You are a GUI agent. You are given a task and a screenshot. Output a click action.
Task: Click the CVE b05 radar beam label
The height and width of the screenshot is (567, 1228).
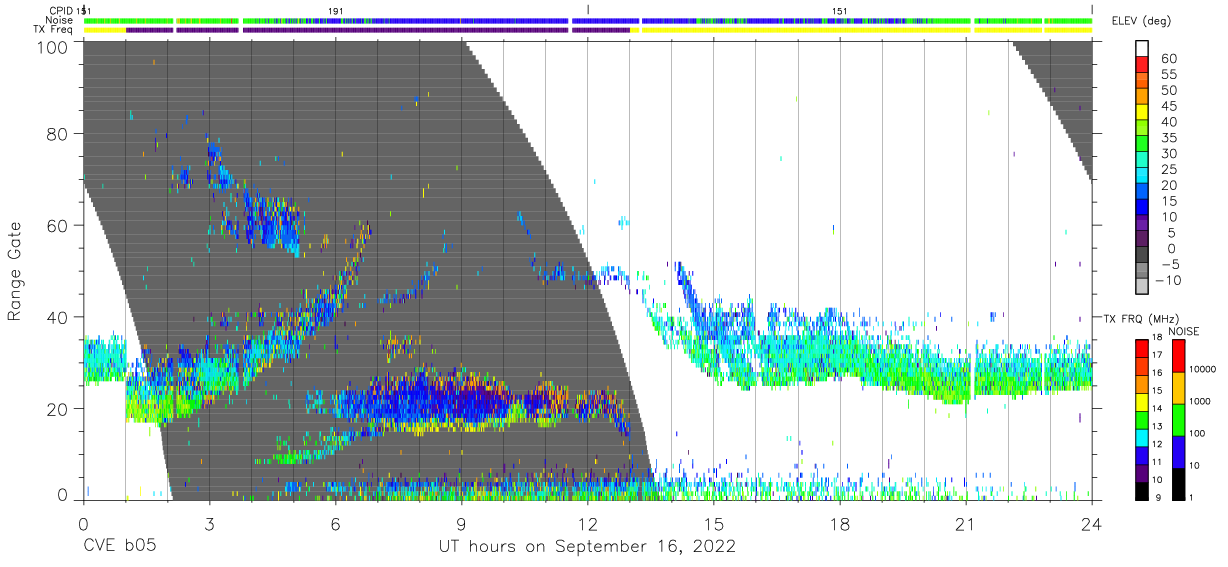pyautogui.click(x=118, y=547)
